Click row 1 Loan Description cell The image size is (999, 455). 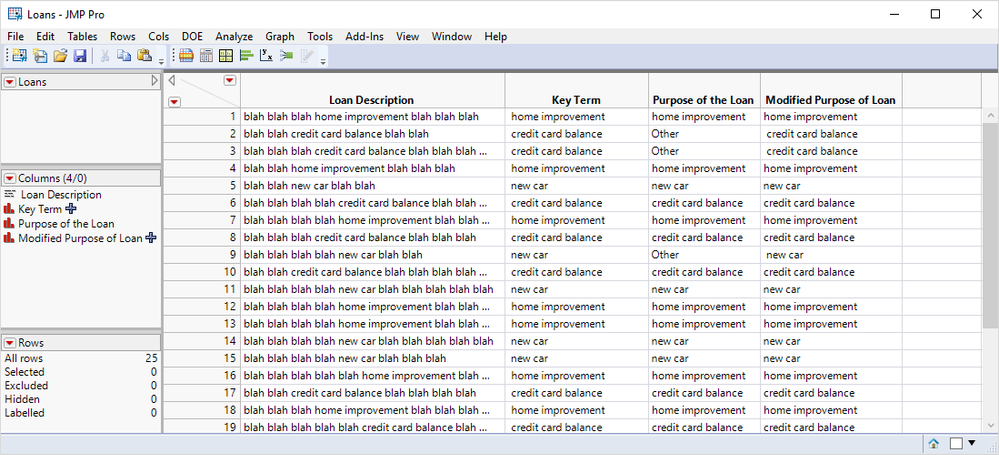(x=373, y=117)
